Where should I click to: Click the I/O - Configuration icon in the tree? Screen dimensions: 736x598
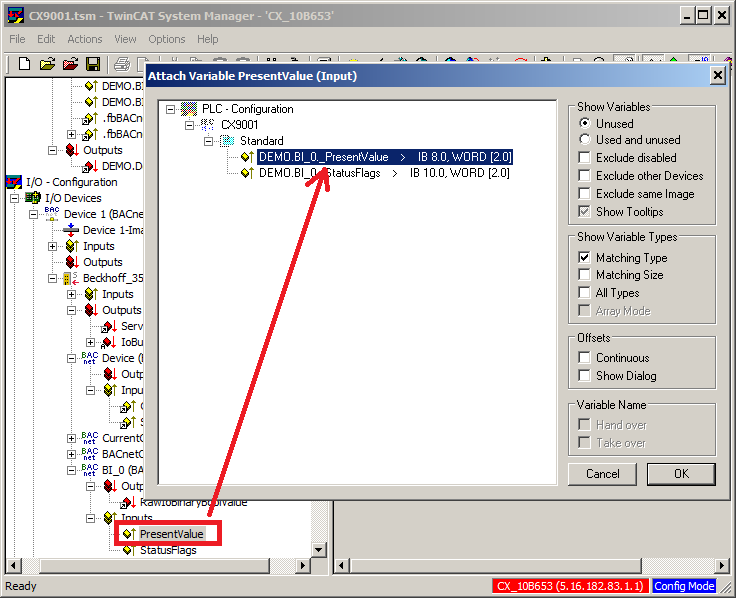[14, 182]
